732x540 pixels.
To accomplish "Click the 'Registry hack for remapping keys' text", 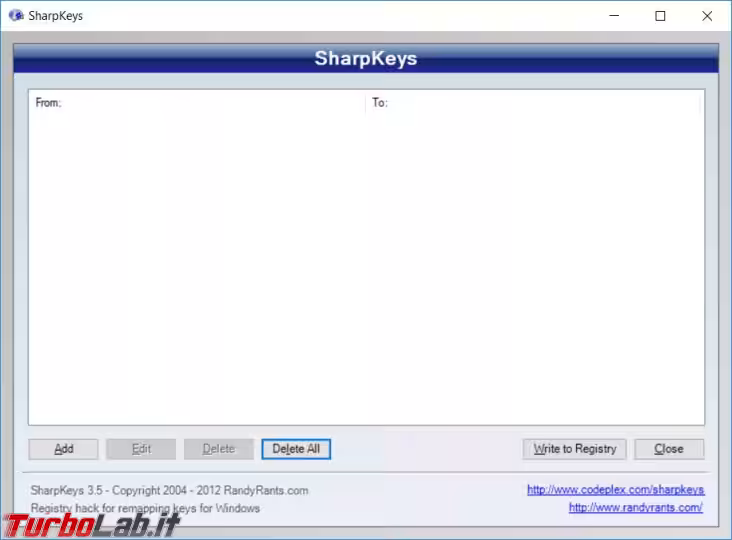I will [145, 508].
